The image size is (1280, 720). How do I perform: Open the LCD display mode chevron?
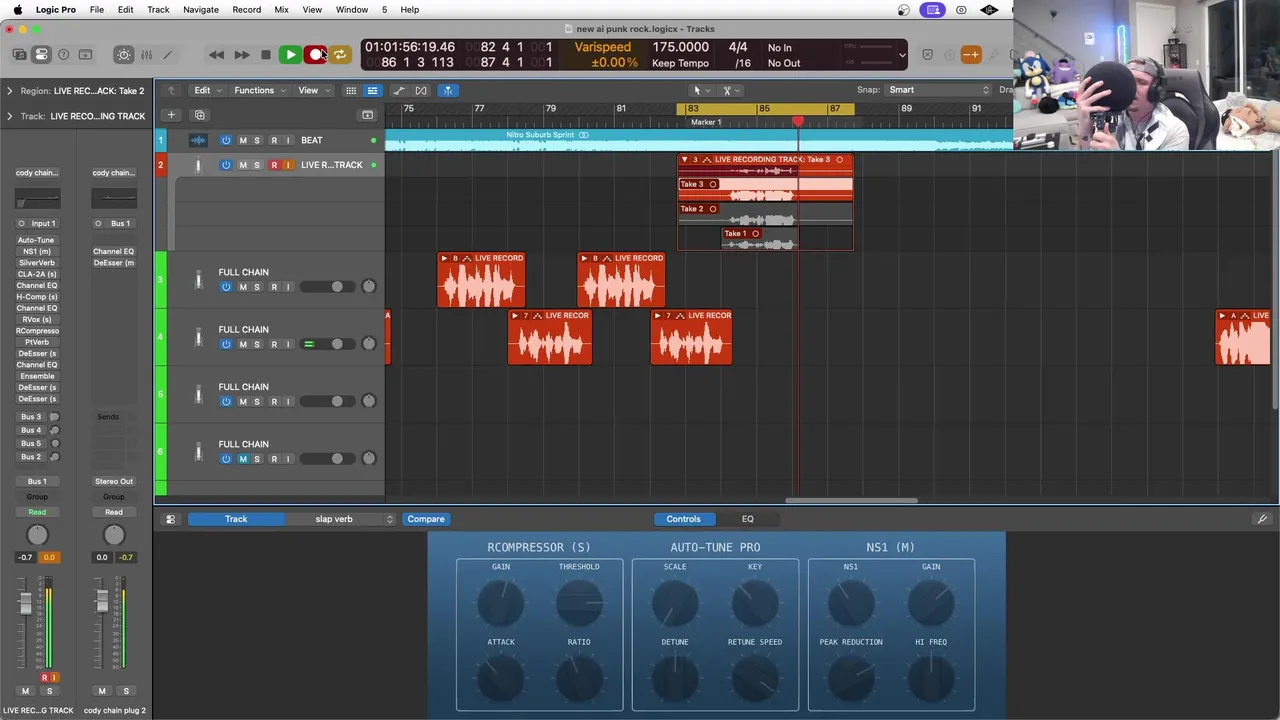tap(902, 55)
